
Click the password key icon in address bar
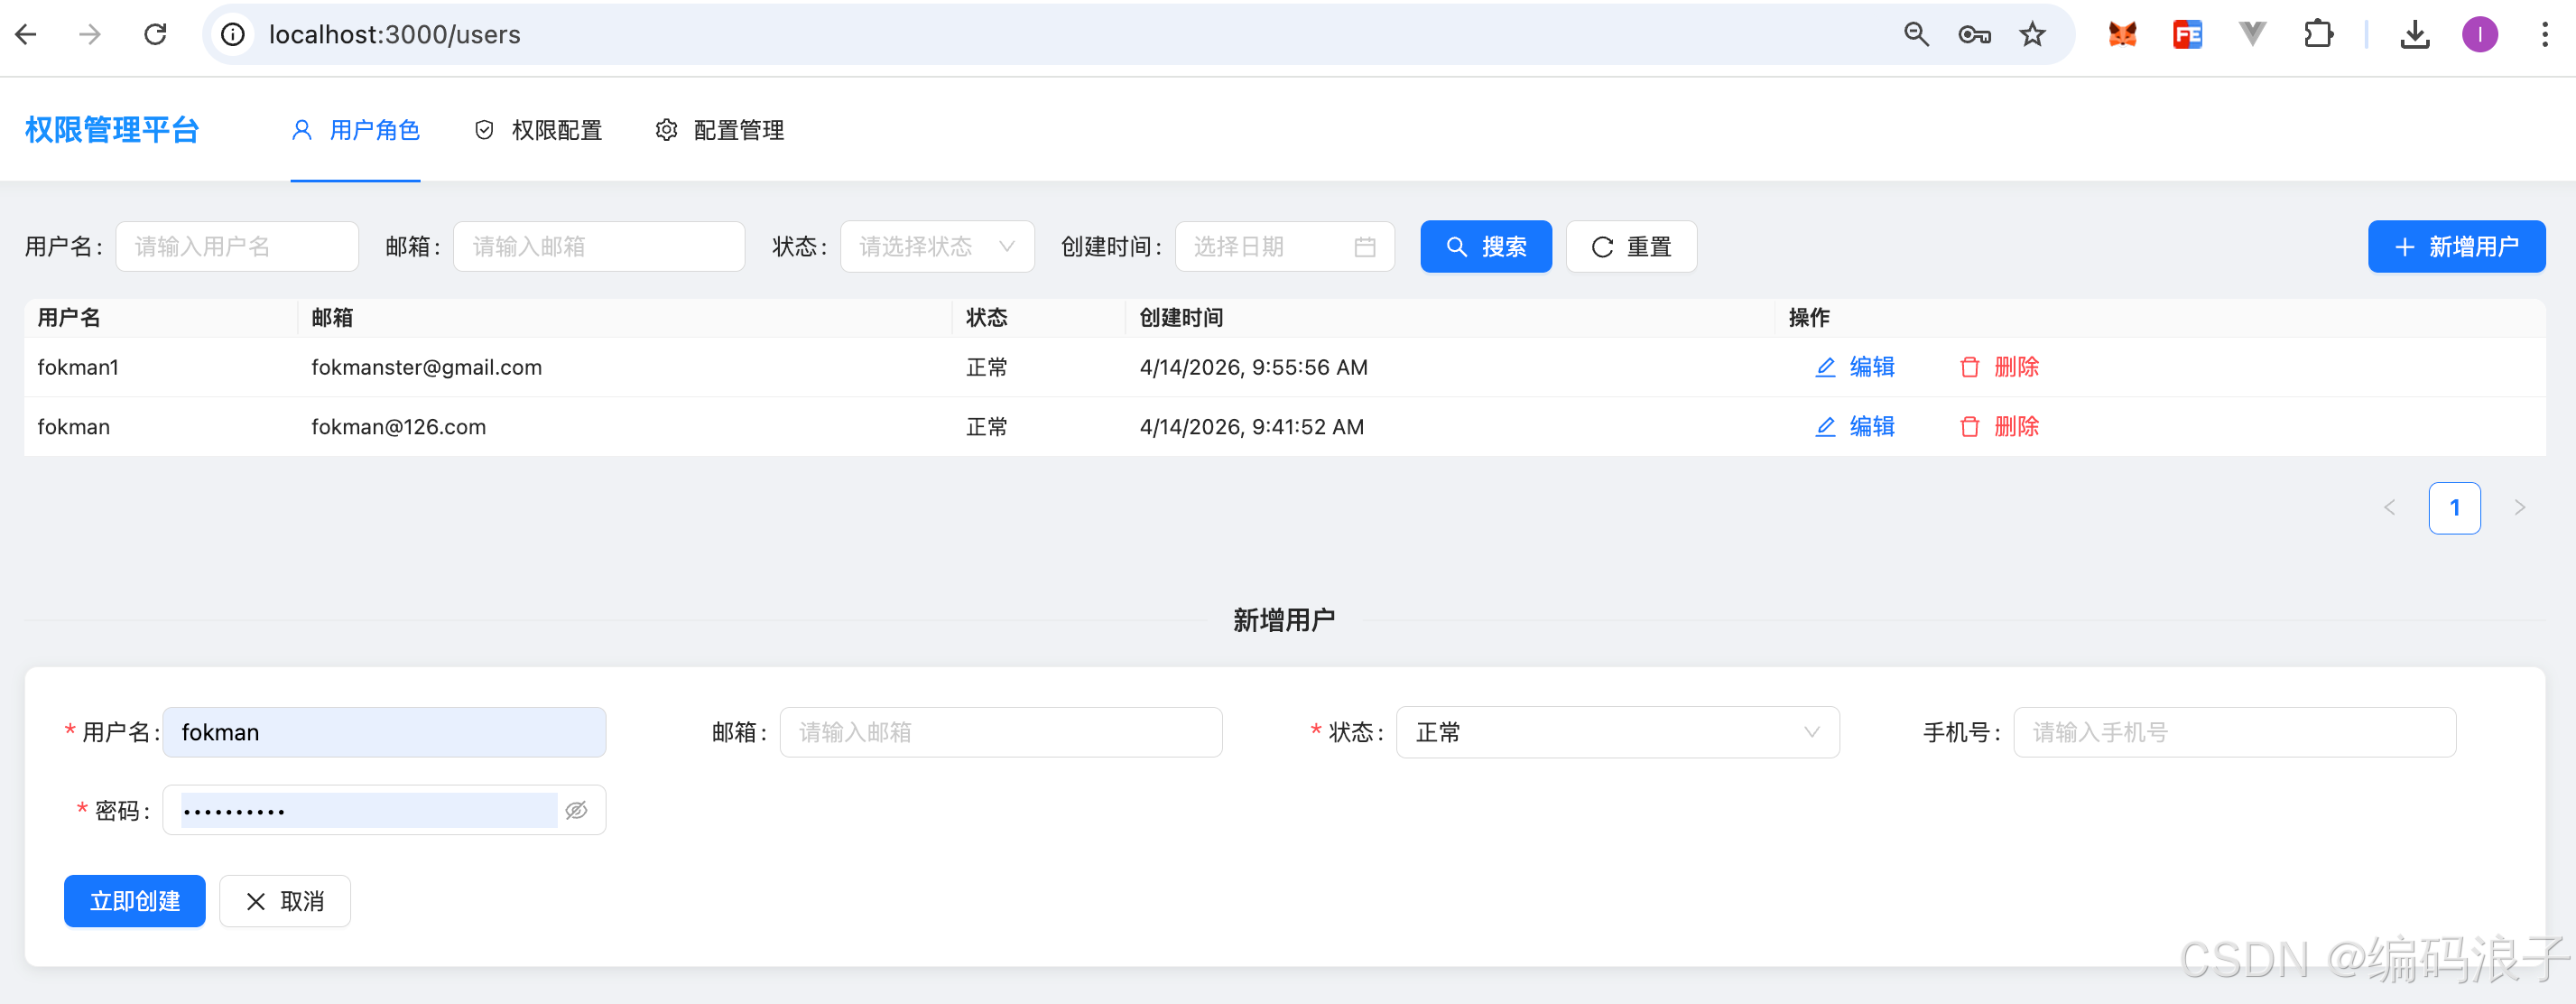[1974, 35]
